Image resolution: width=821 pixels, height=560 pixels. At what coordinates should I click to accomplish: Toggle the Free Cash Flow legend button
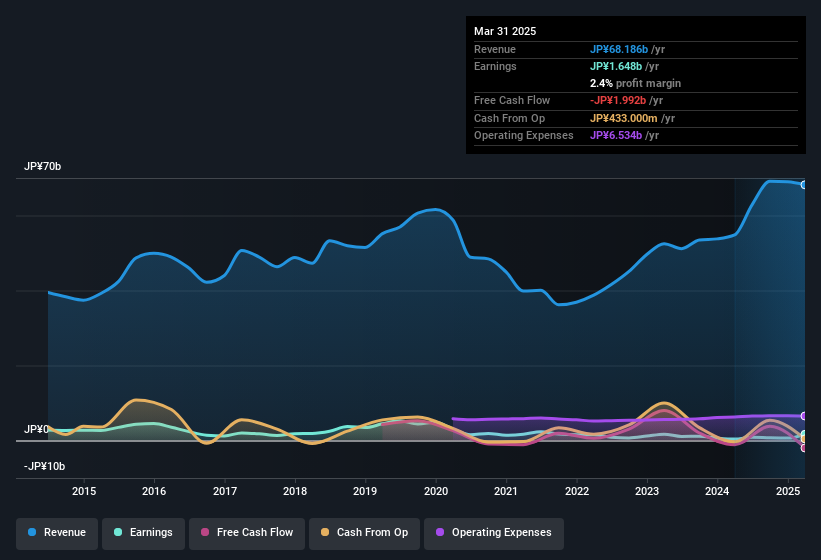pyautogui.click(x=247, y=533)
